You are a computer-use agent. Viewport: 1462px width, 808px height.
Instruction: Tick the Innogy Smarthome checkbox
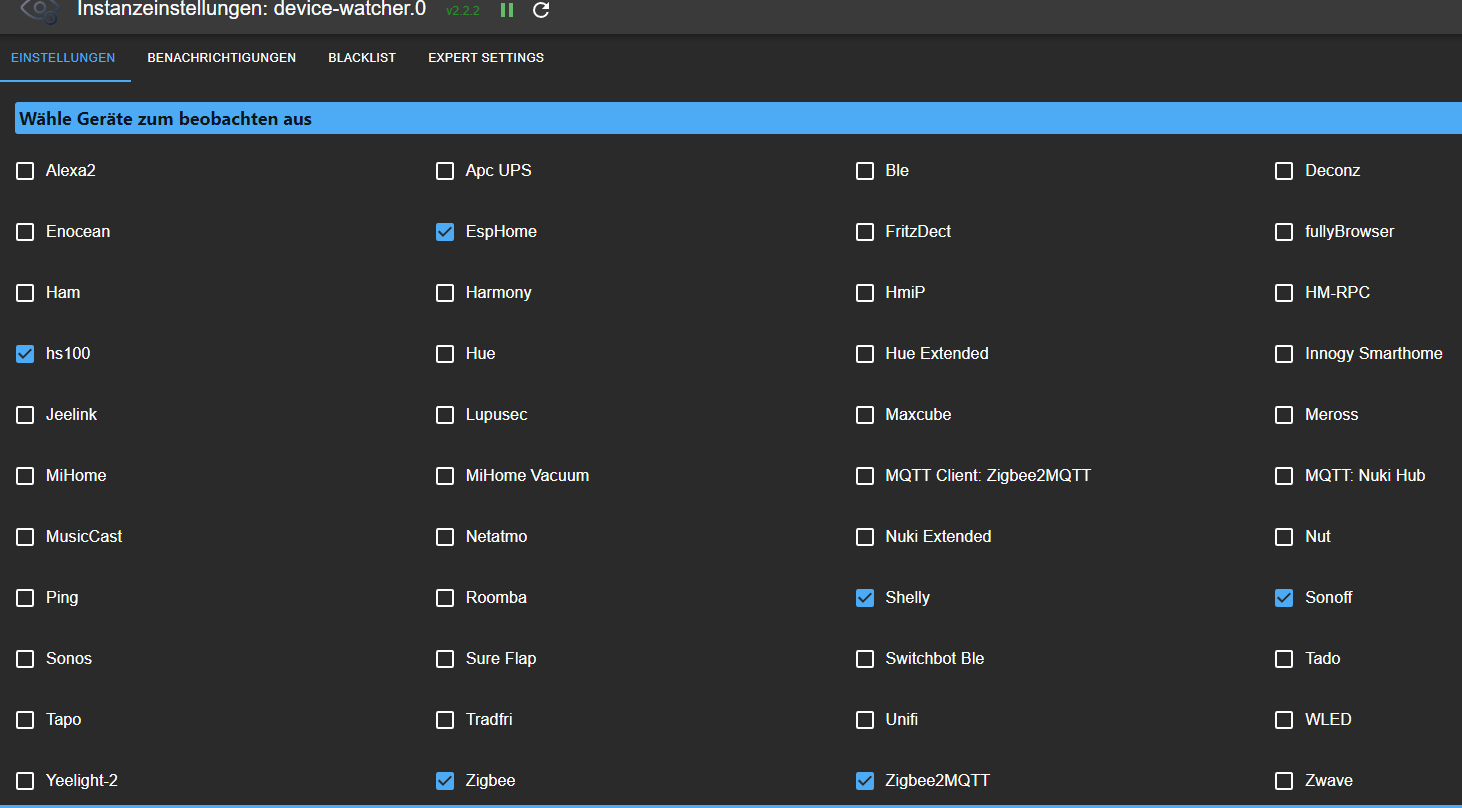tap(1284, 354)
